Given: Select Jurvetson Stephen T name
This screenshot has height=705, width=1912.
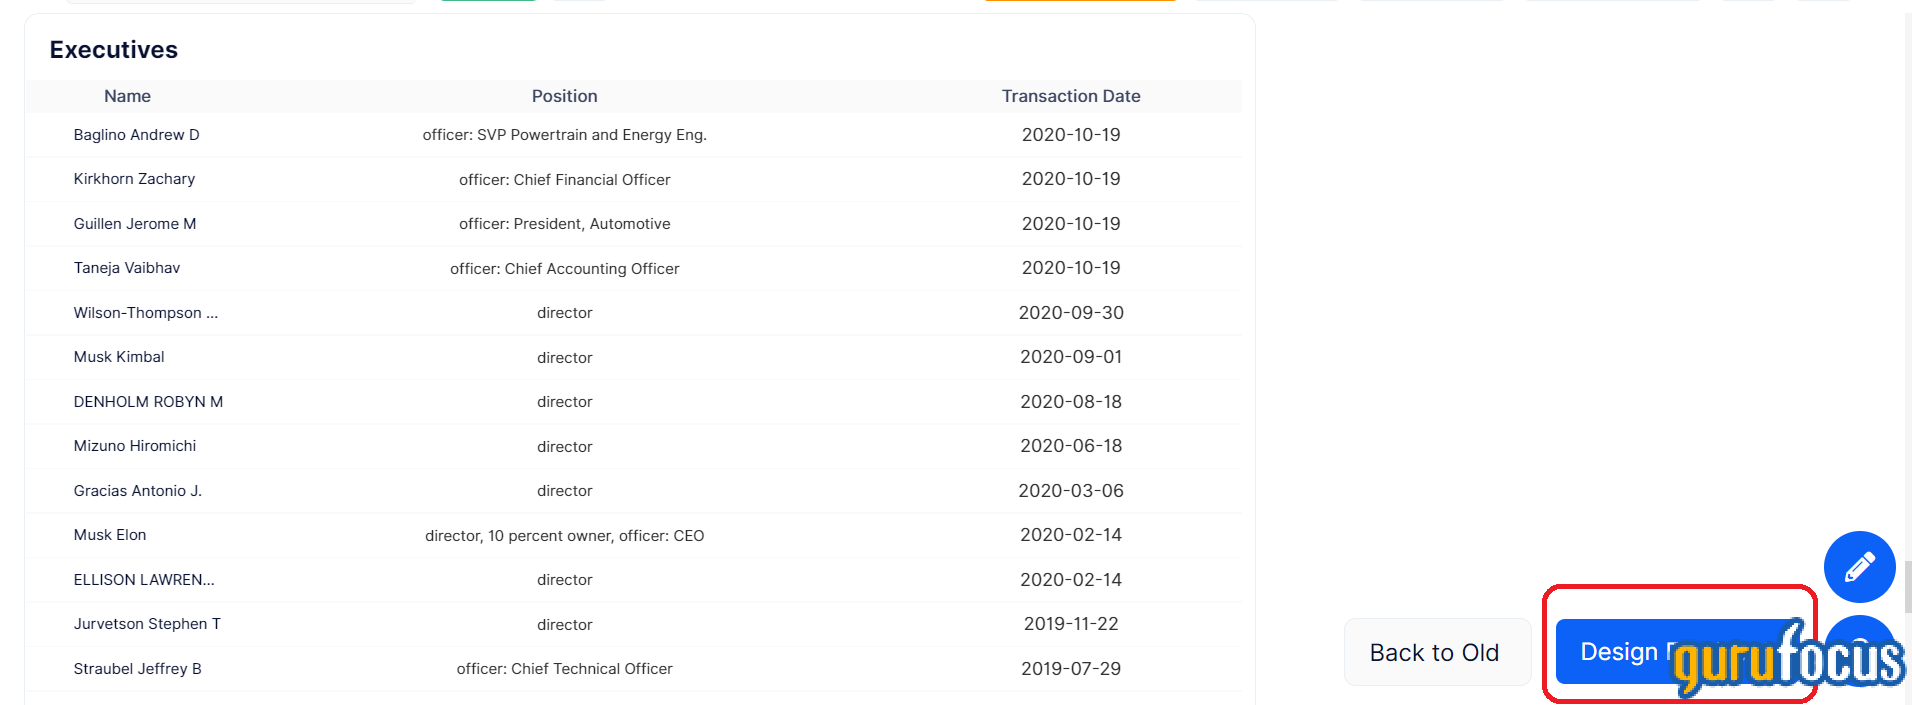Looking at the screenshot, I should coord(147,624).
